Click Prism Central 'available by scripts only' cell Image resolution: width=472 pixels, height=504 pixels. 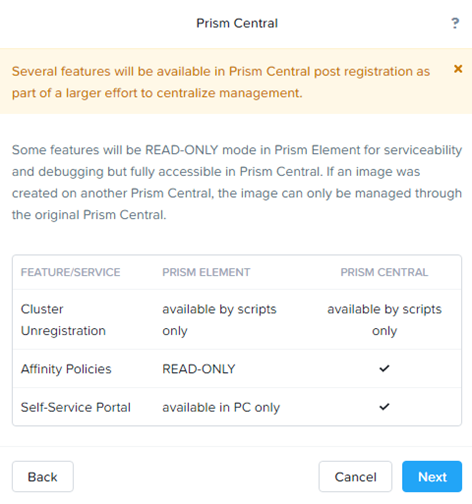(384, 320)
